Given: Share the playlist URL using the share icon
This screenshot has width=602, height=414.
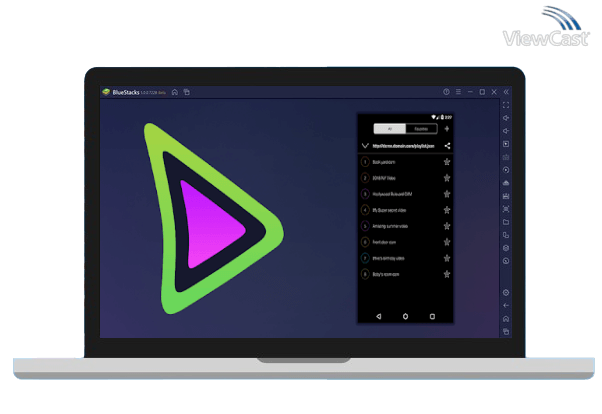Looking at the screenshot, I should click(447, 146).
